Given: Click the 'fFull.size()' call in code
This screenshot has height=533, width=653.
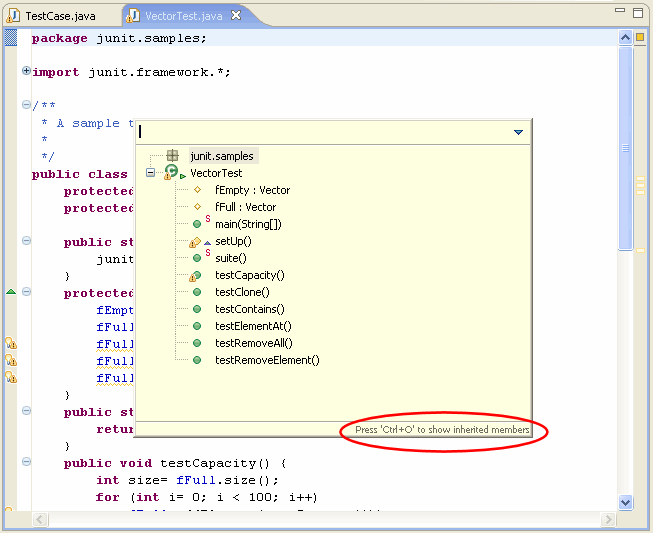Looking at the screenshot, I should [223, 481].
